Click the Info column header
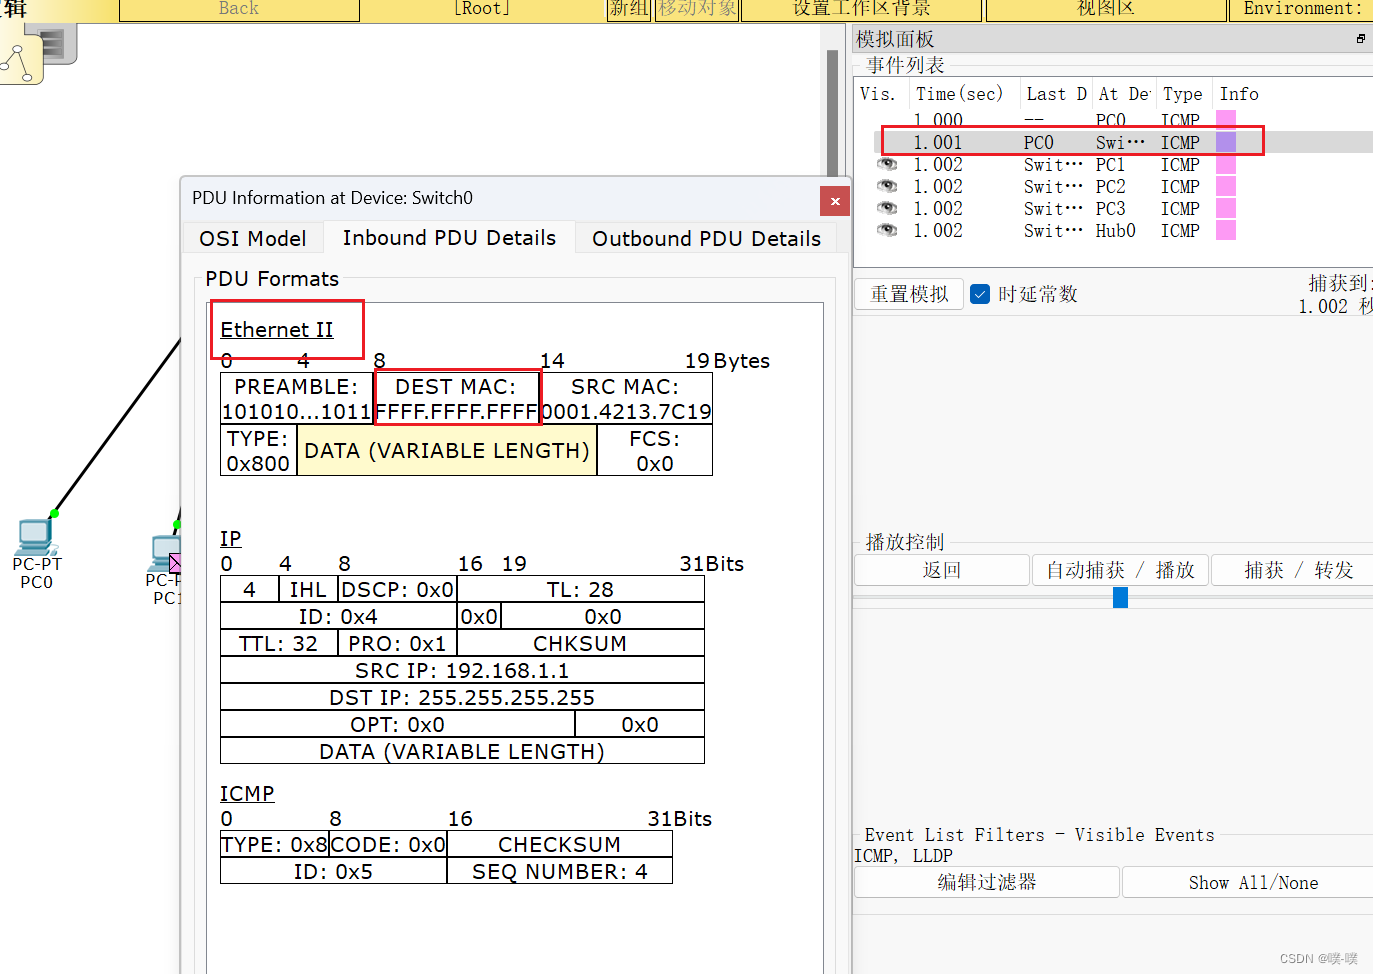 point(1239,93)
